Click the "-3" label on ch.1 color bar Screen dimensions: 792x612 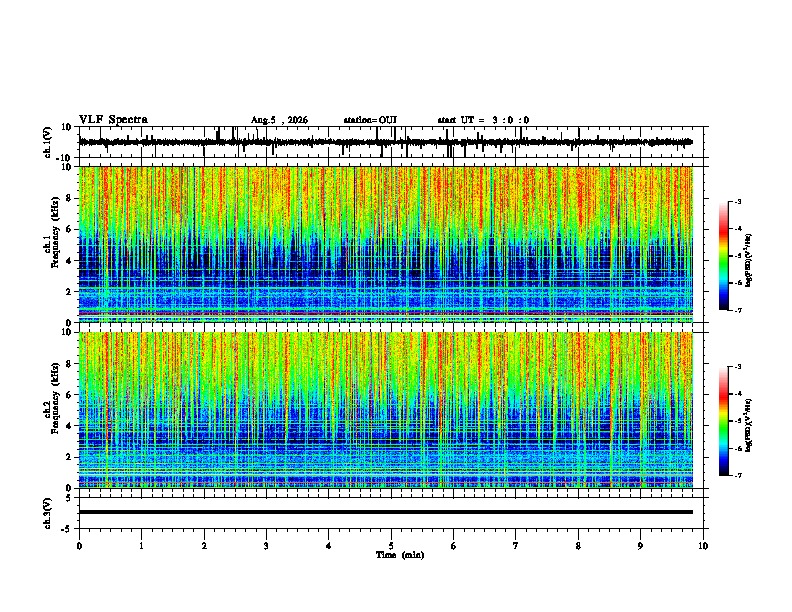pos(738,201)
